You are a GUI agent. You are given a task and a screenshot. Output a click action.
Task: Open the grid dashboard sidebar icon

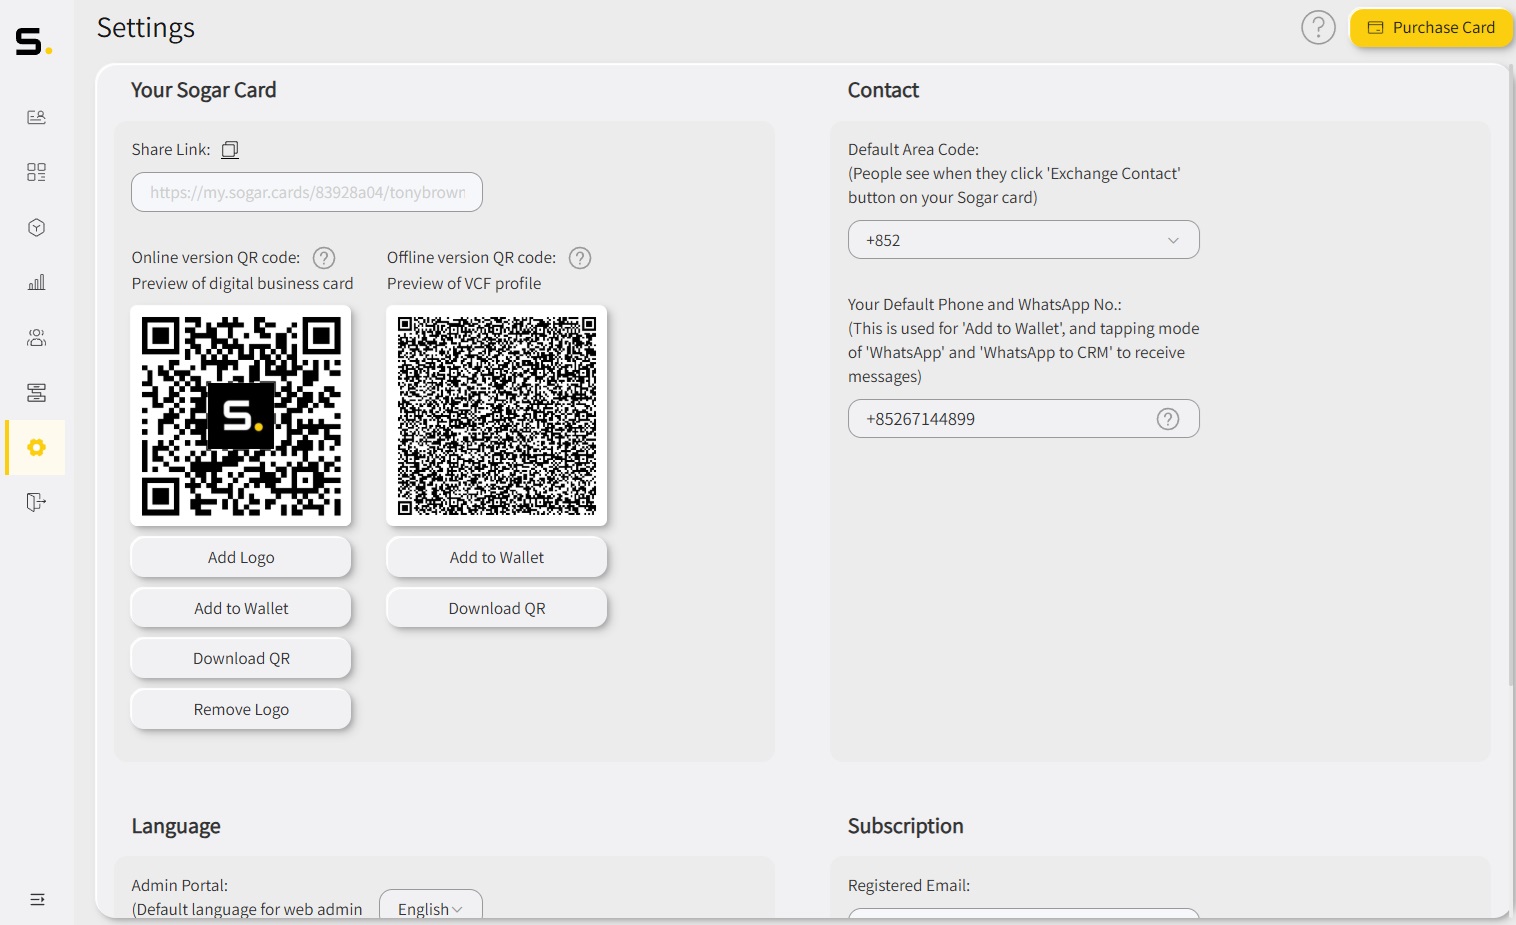pos(36,172)
